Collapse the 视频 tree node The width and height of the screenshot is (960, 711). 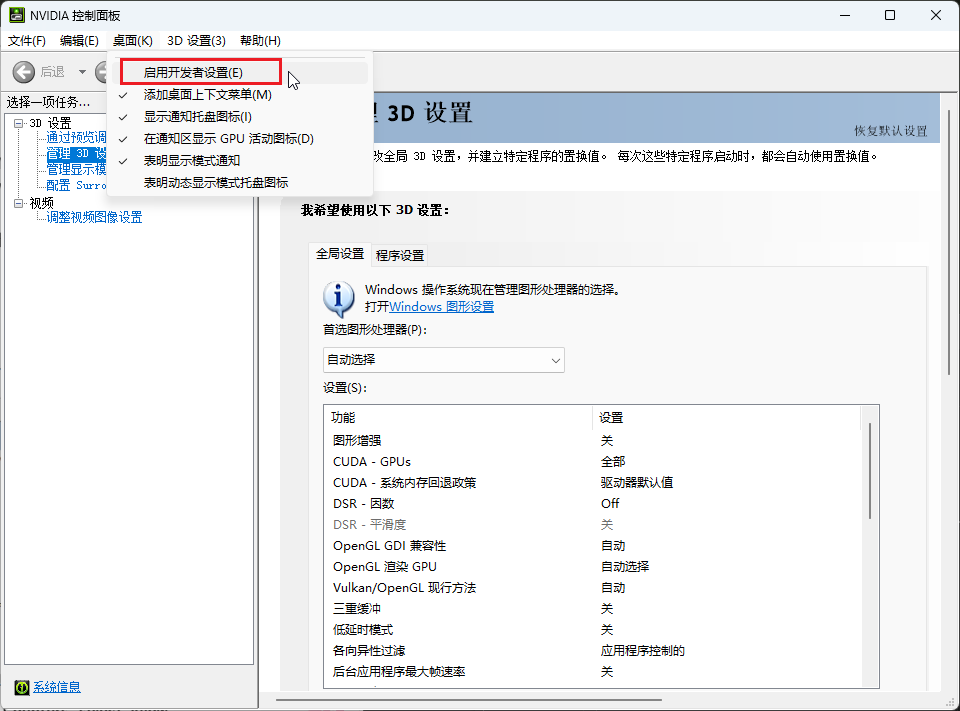pyautogui.click(x=18, y=203)
